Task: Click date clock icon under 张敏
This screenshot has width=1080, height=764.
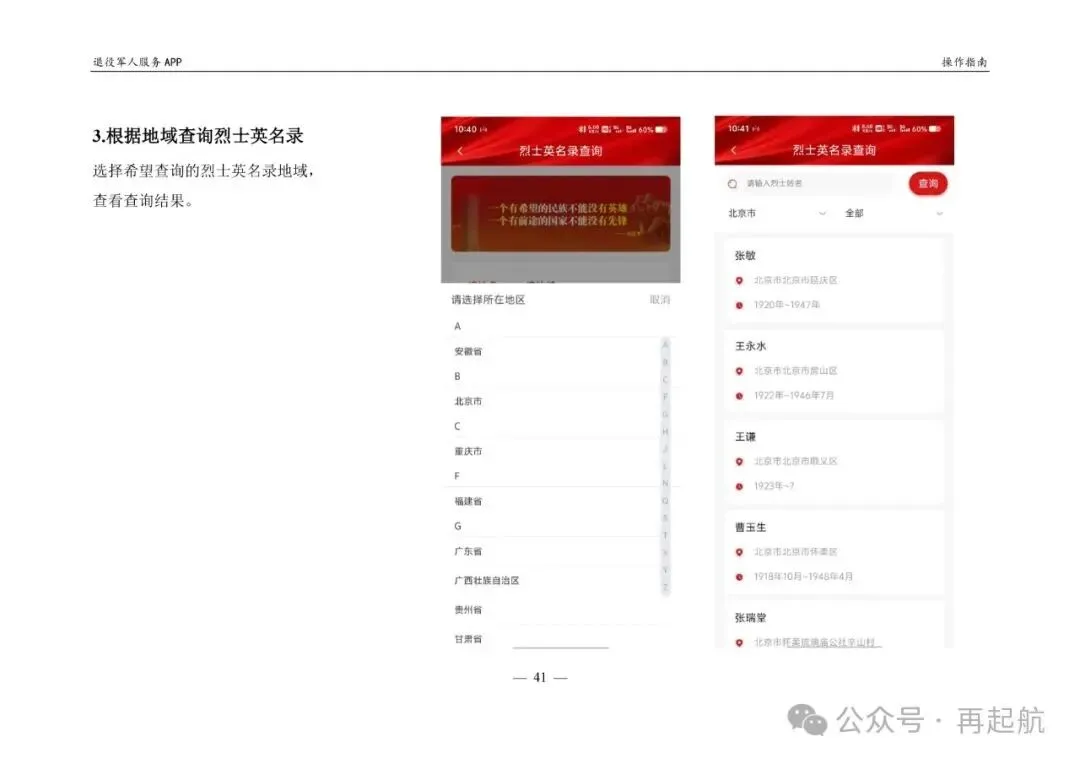Action: pos(739,305)
